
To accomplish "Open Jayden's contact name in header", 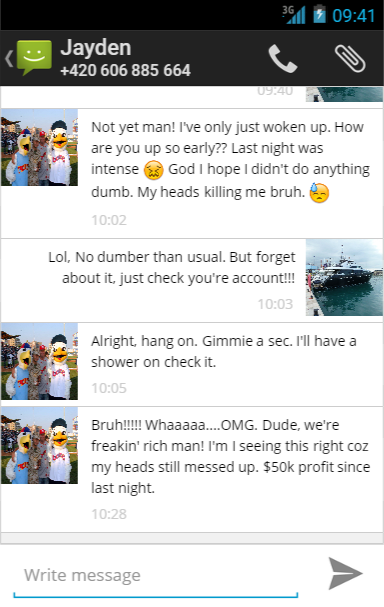I will pyautogui.click(x=96, y=48).
